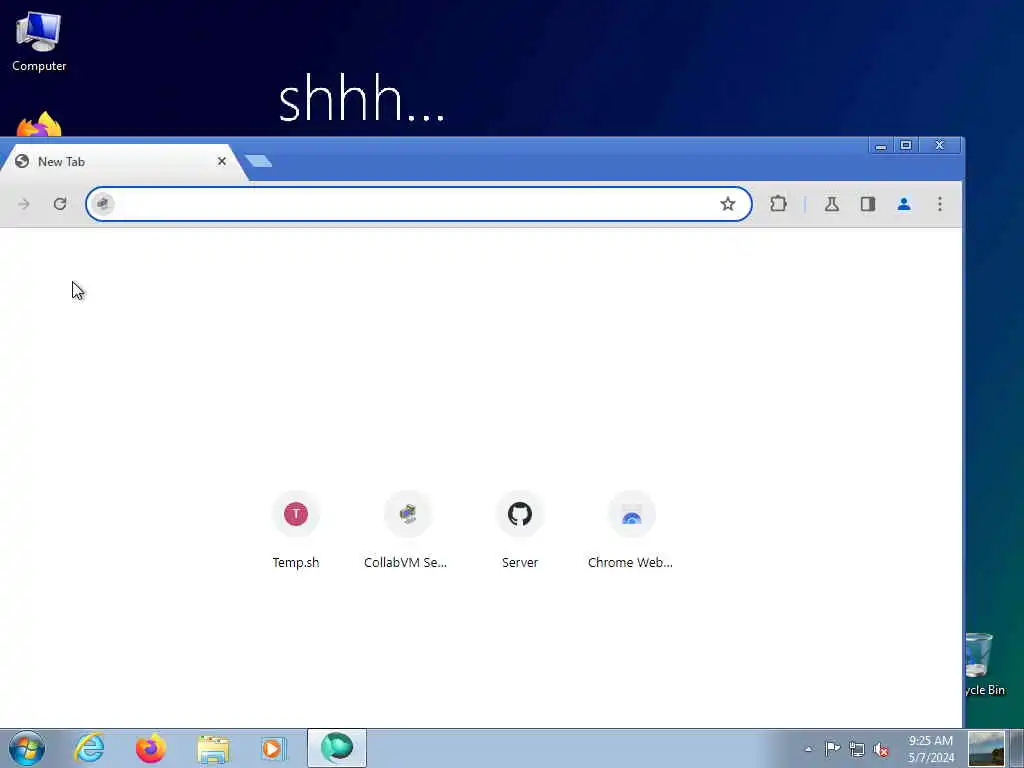Launch Internet Explorer from the taskbar

click(x=89, y=748)
